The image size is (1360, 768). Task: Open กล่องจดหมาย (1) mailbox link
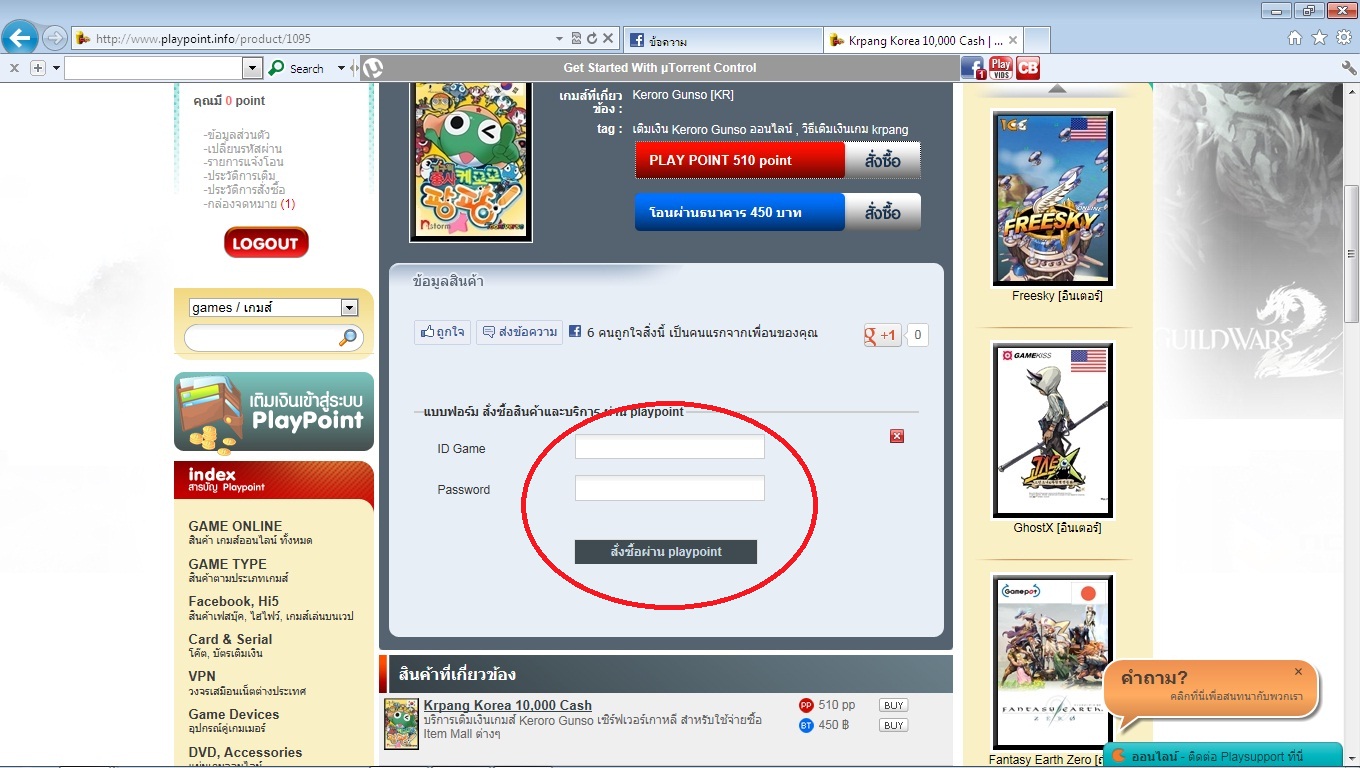click(x=249, y=204)
